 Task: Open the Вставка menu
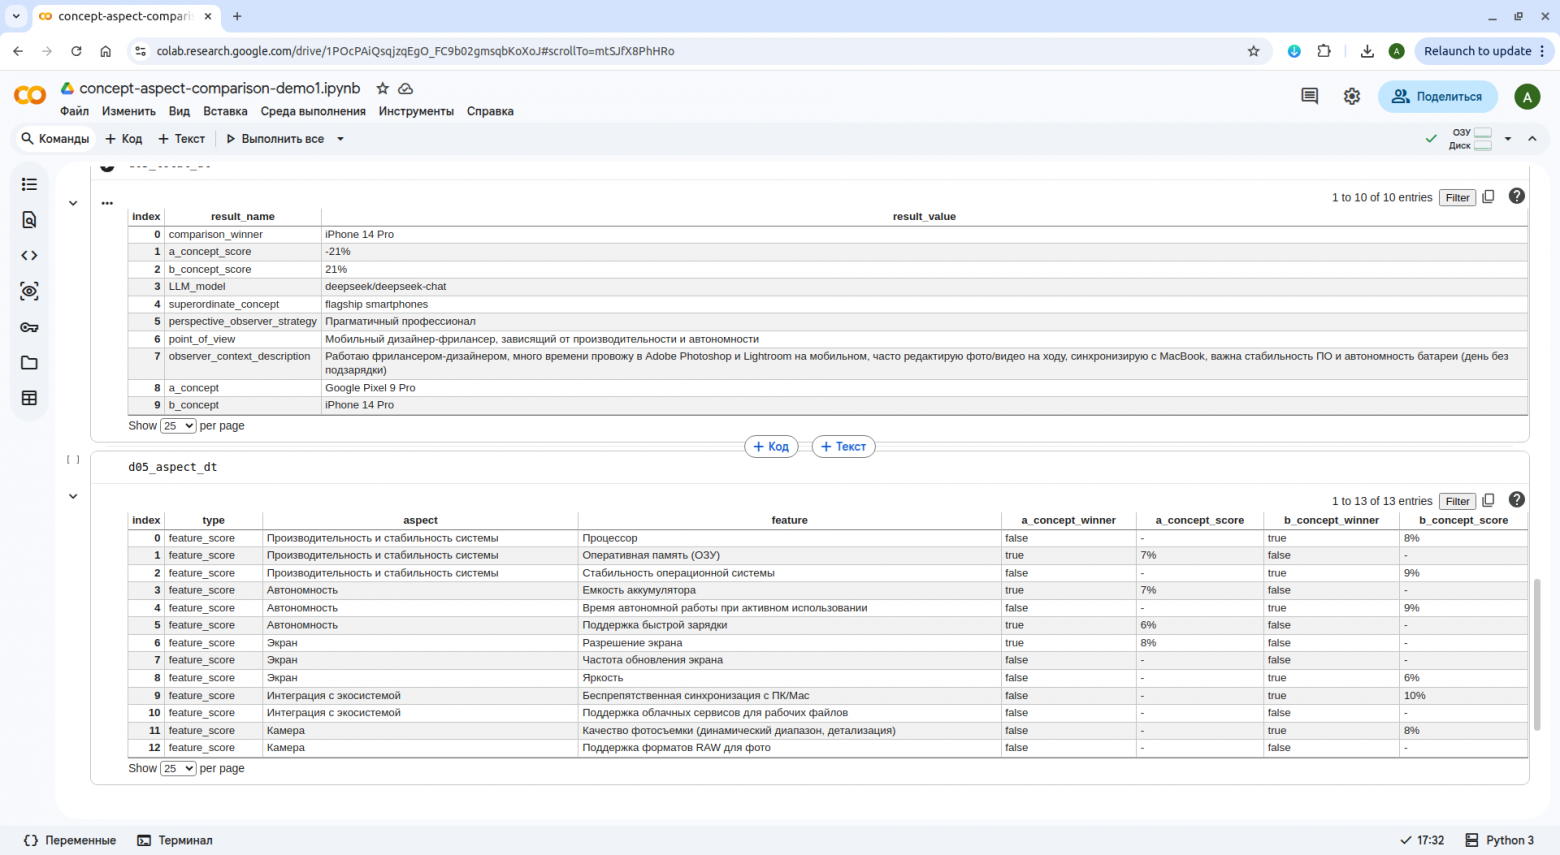tap(225, 111)
